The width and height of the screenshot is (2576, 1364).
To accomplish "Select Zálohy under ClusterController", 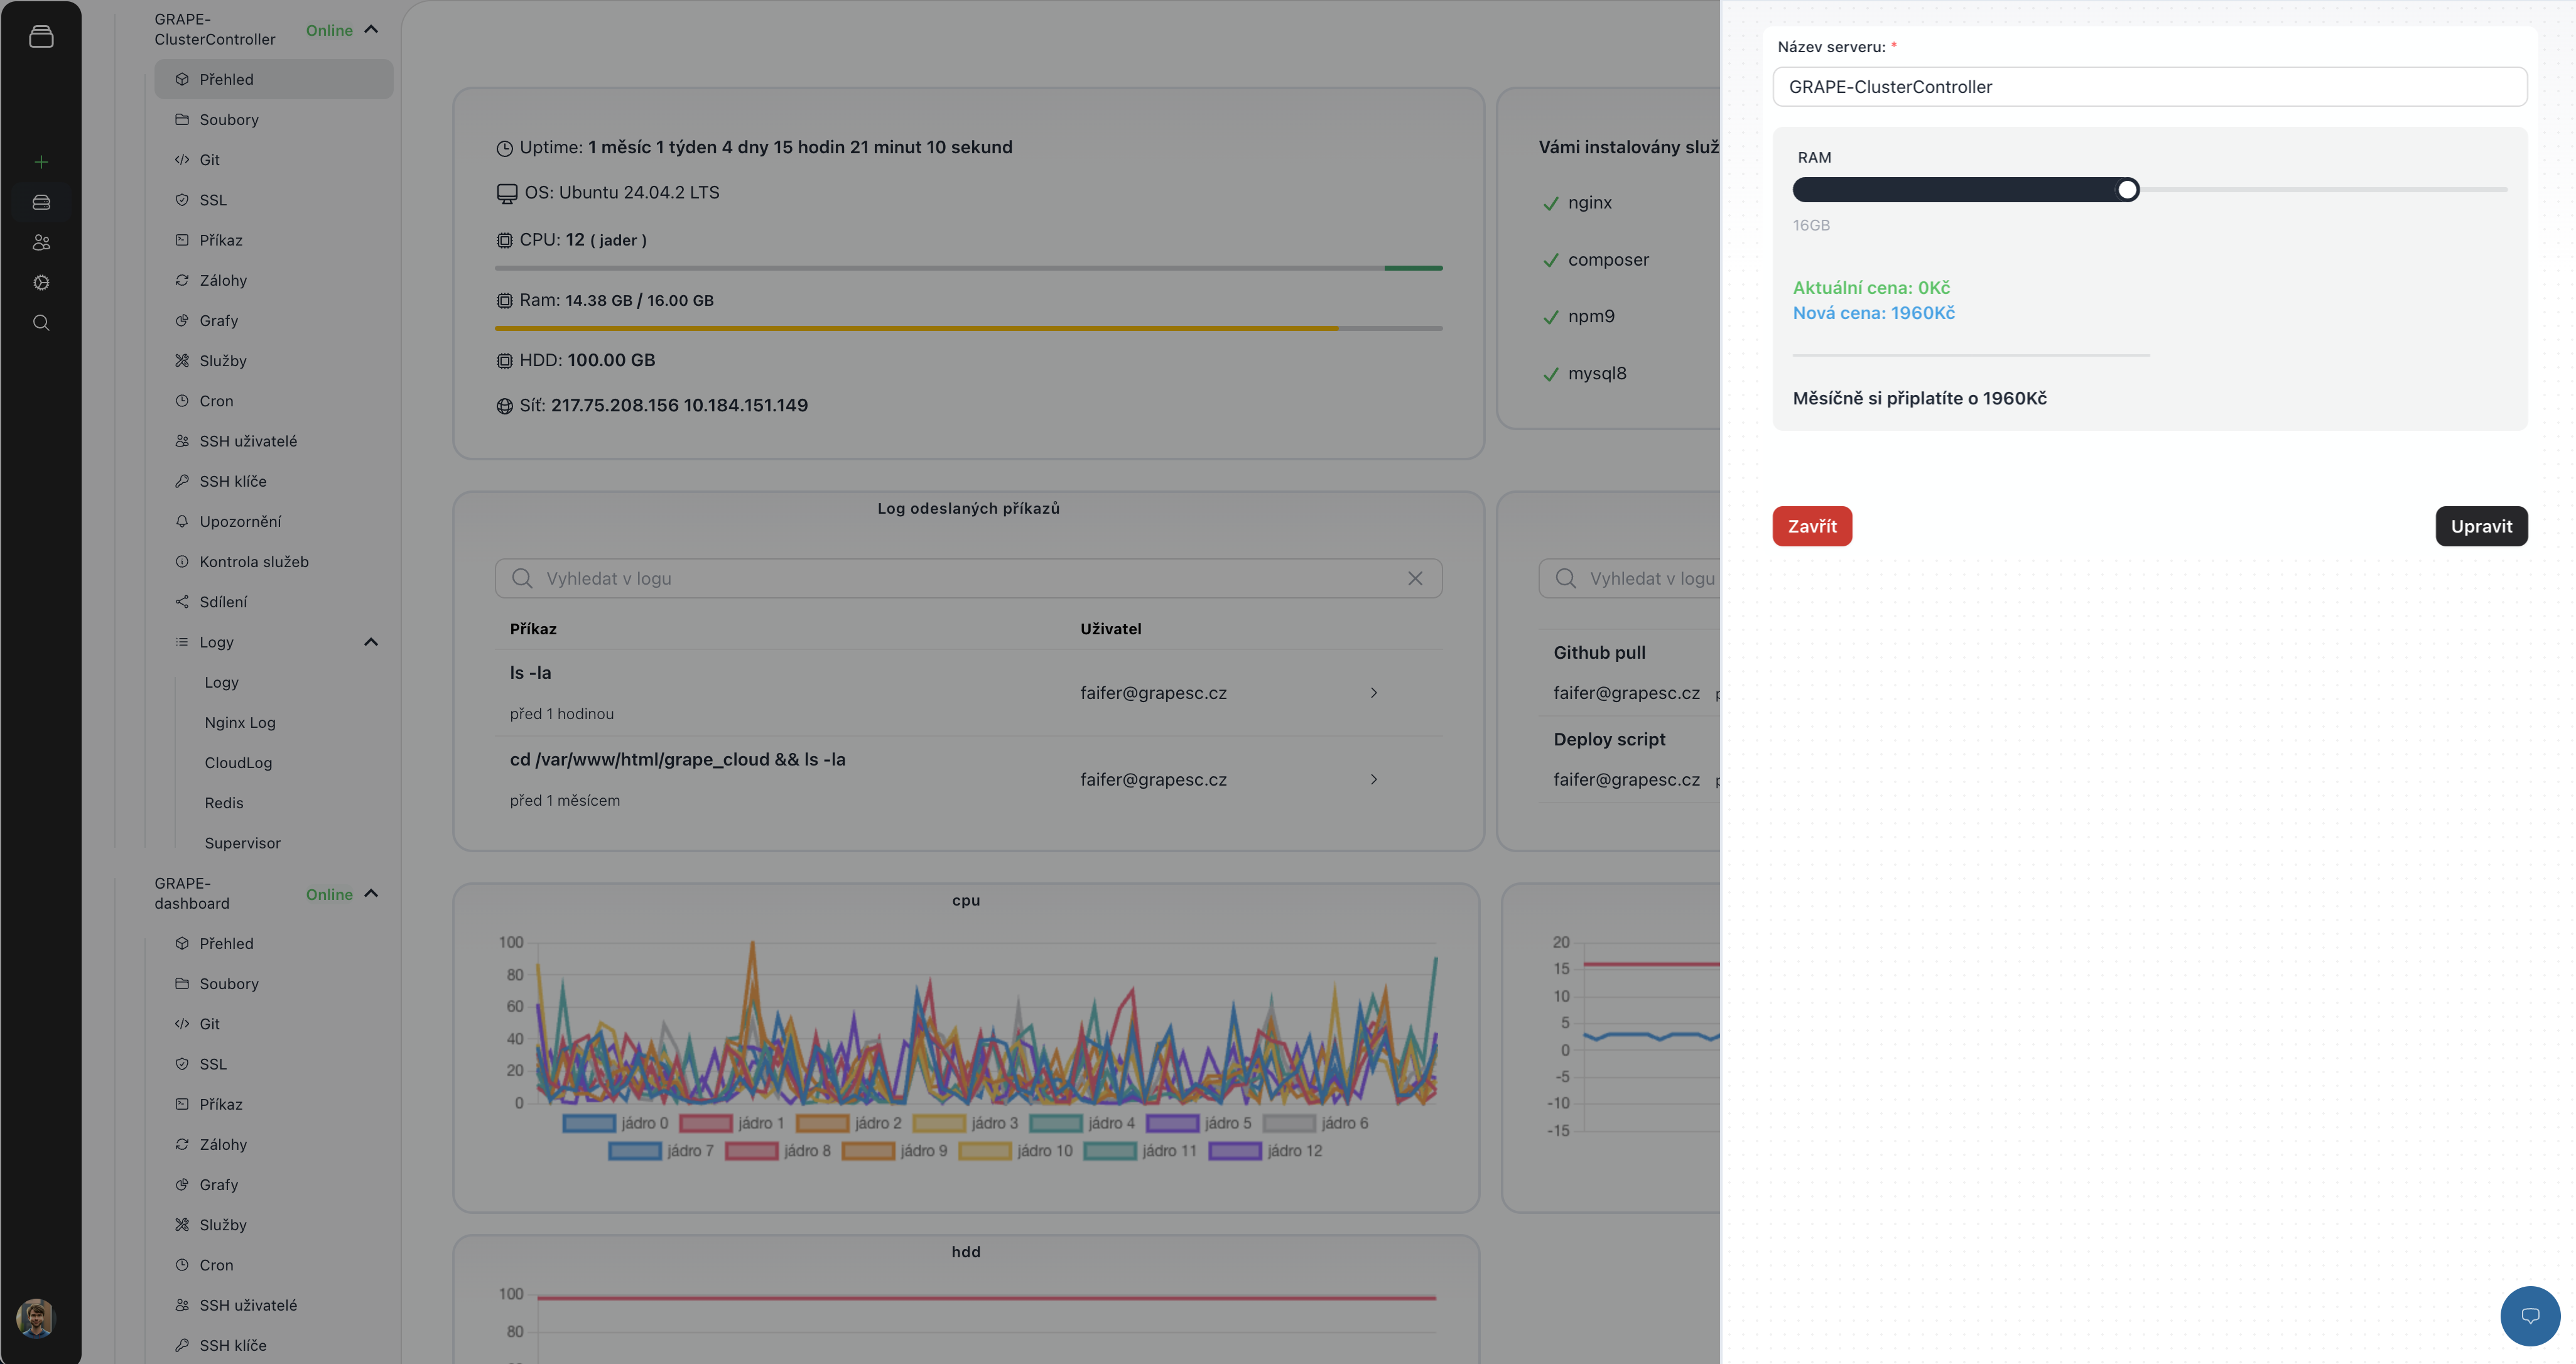I will 223,280.
